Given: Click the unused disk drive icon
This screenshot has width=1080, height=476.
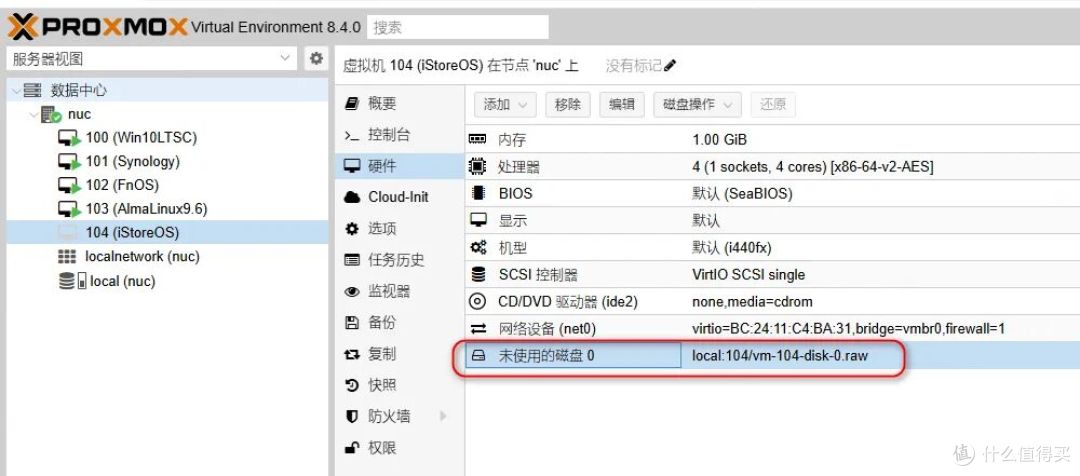Looking at the screenshot, I should click(477, 355).
